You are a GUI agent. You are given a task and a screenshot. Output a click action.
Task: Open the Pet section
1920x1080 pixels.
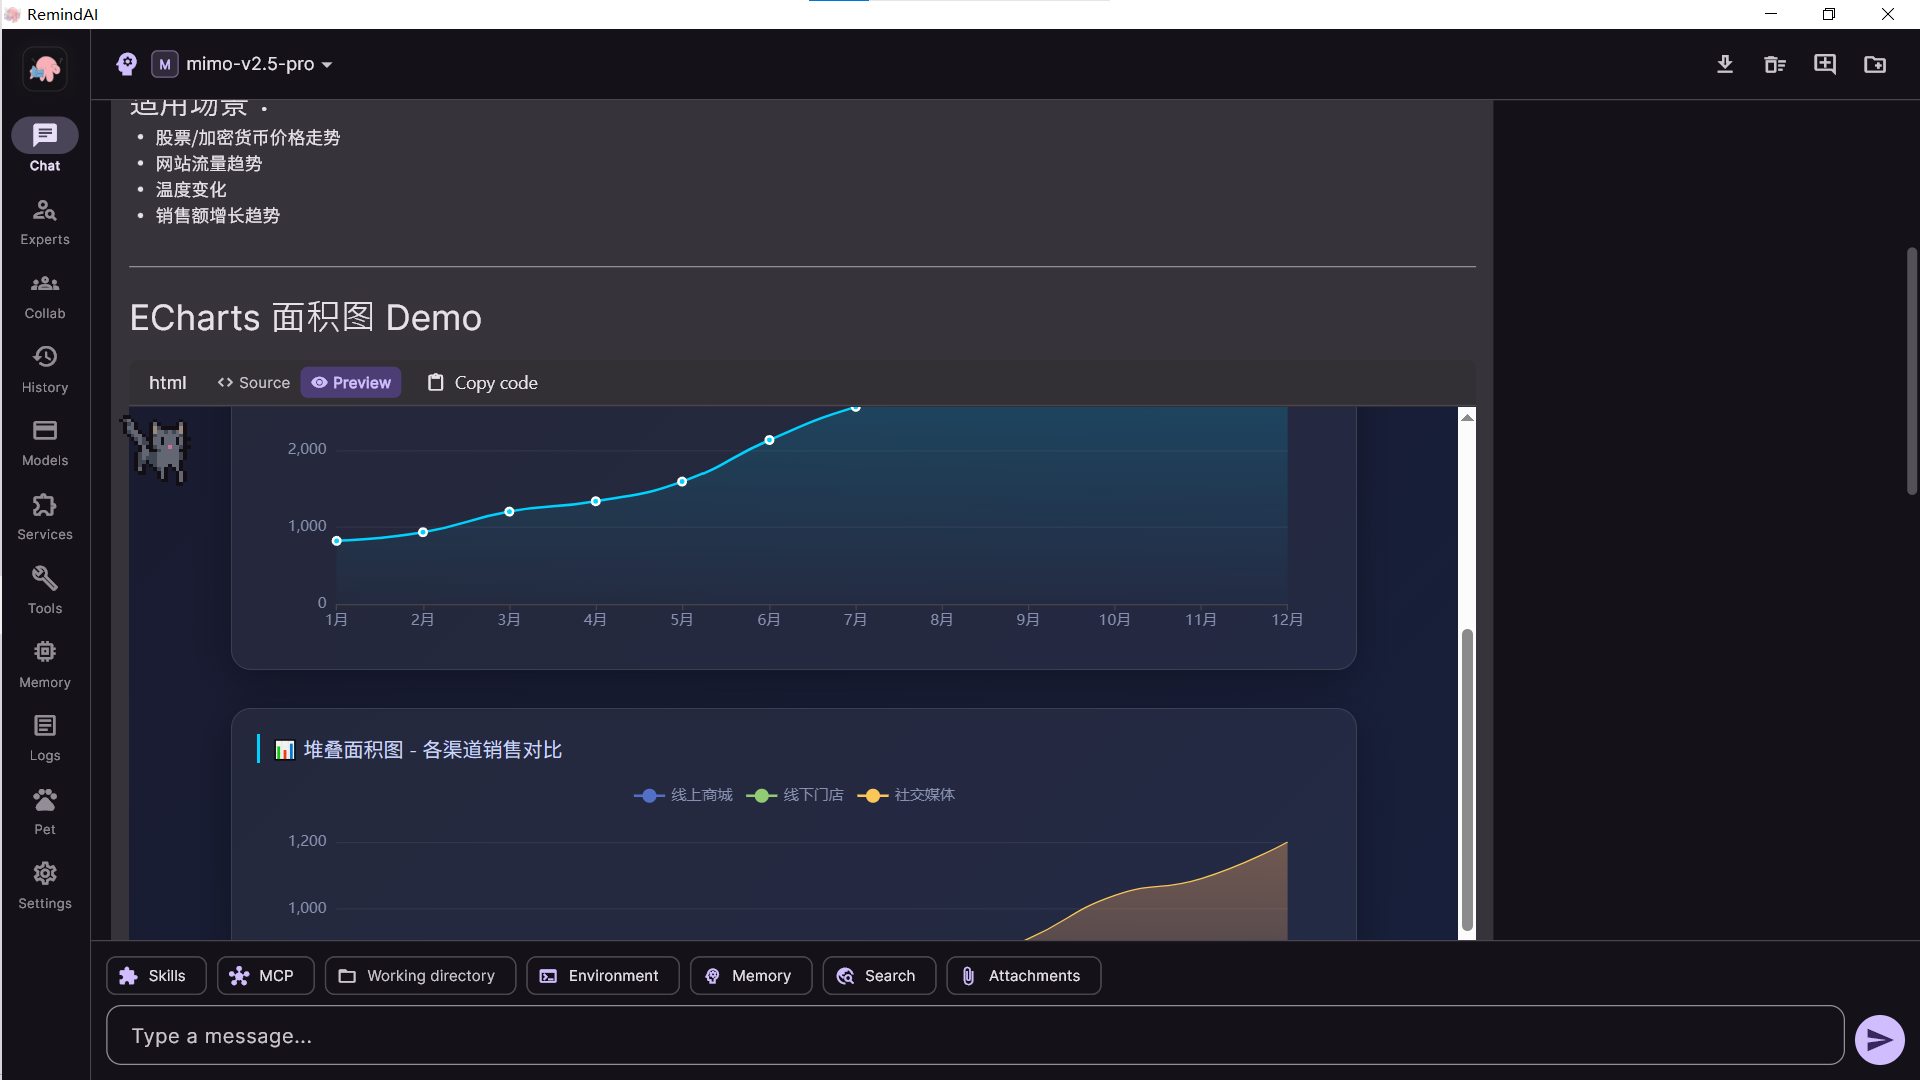click(45, 812)
